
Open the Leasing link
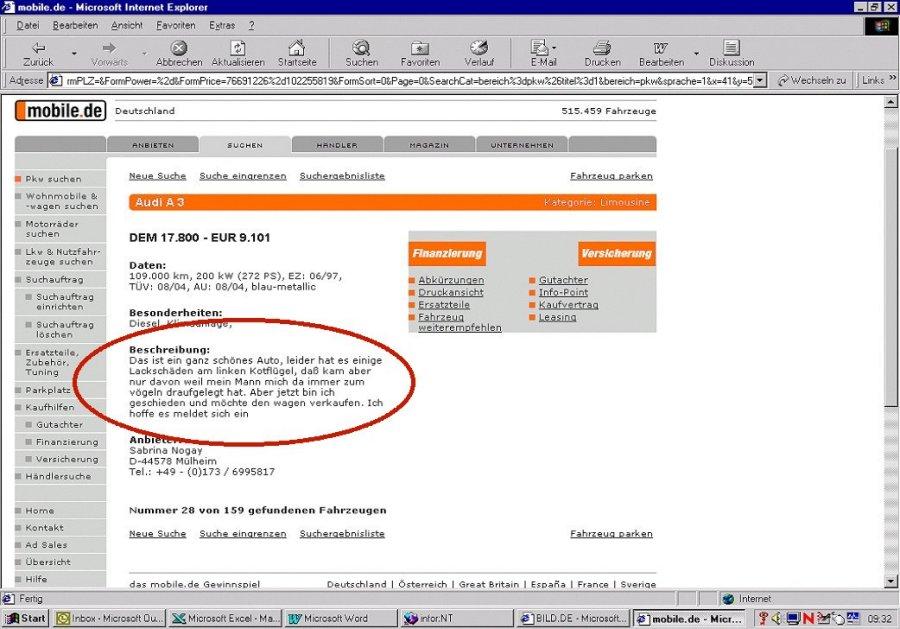pyautogui.click(x=557, y=317)
